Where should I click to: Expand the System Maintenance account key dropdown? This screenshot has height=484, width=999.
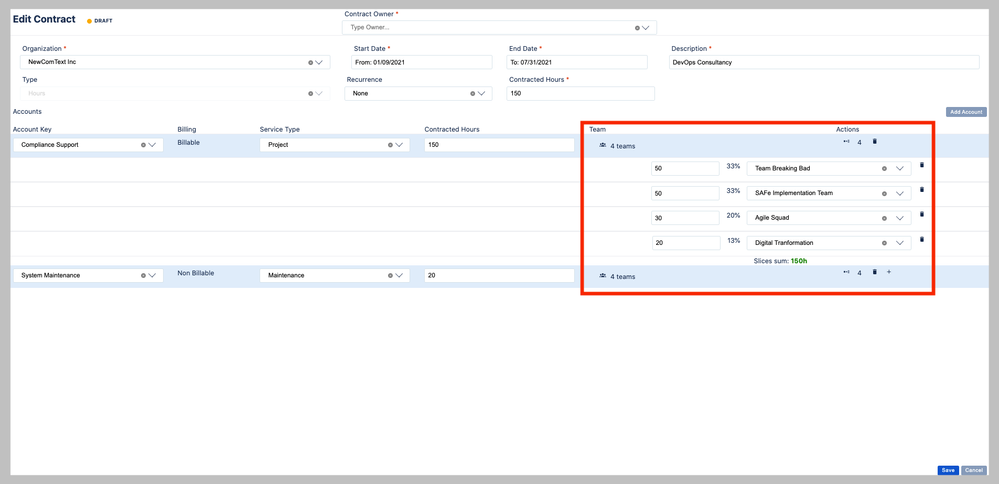click(152, 276)
